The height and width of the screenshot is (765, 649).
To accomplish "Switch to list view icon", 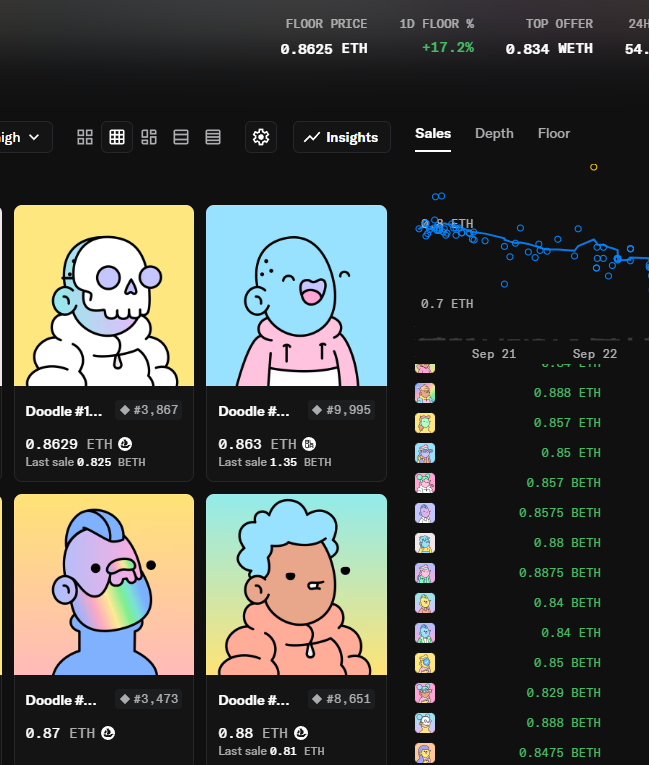I will tap(181, 137).
